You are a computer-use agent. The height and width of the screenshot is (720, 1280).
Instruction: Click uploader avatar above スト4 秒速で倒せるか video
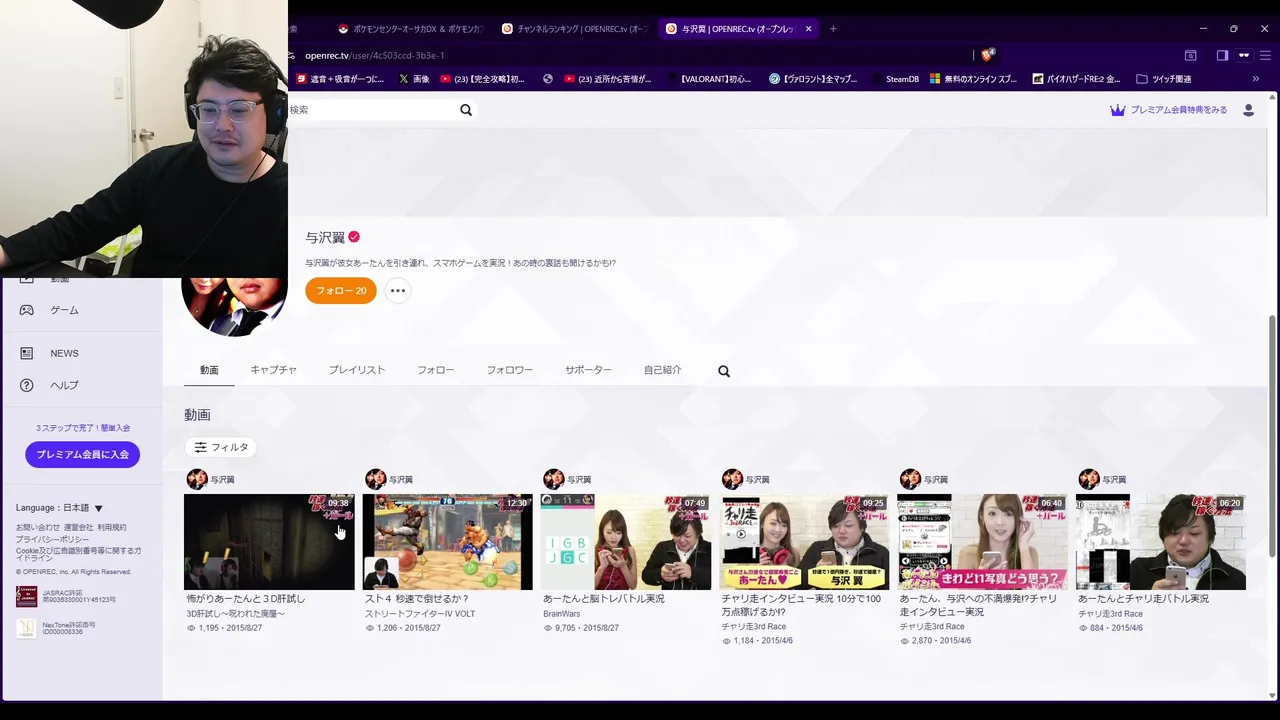coord(375,479)
